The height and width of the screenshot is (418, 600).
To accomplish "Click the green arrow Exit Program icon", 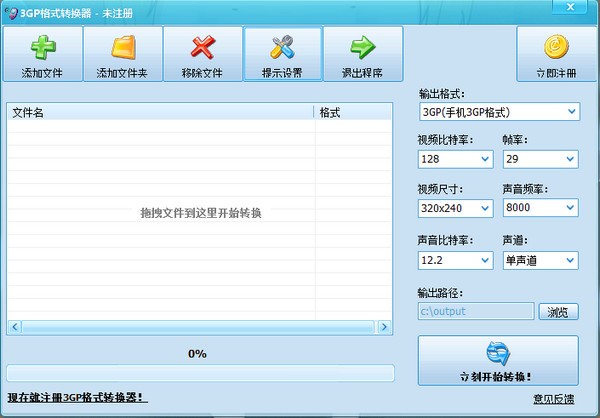I will 363,47.
